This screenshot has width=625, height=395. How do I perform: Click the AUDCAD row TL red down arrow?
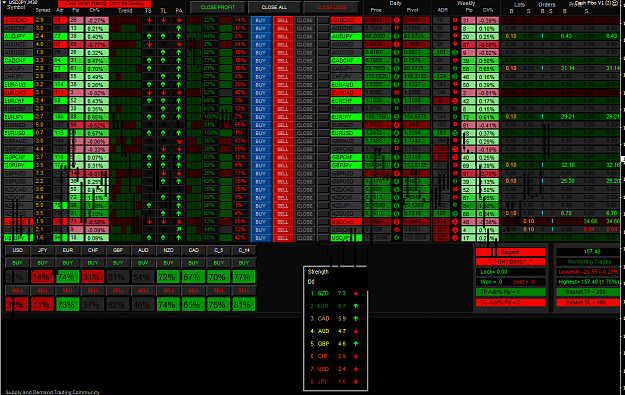(163, 20)
